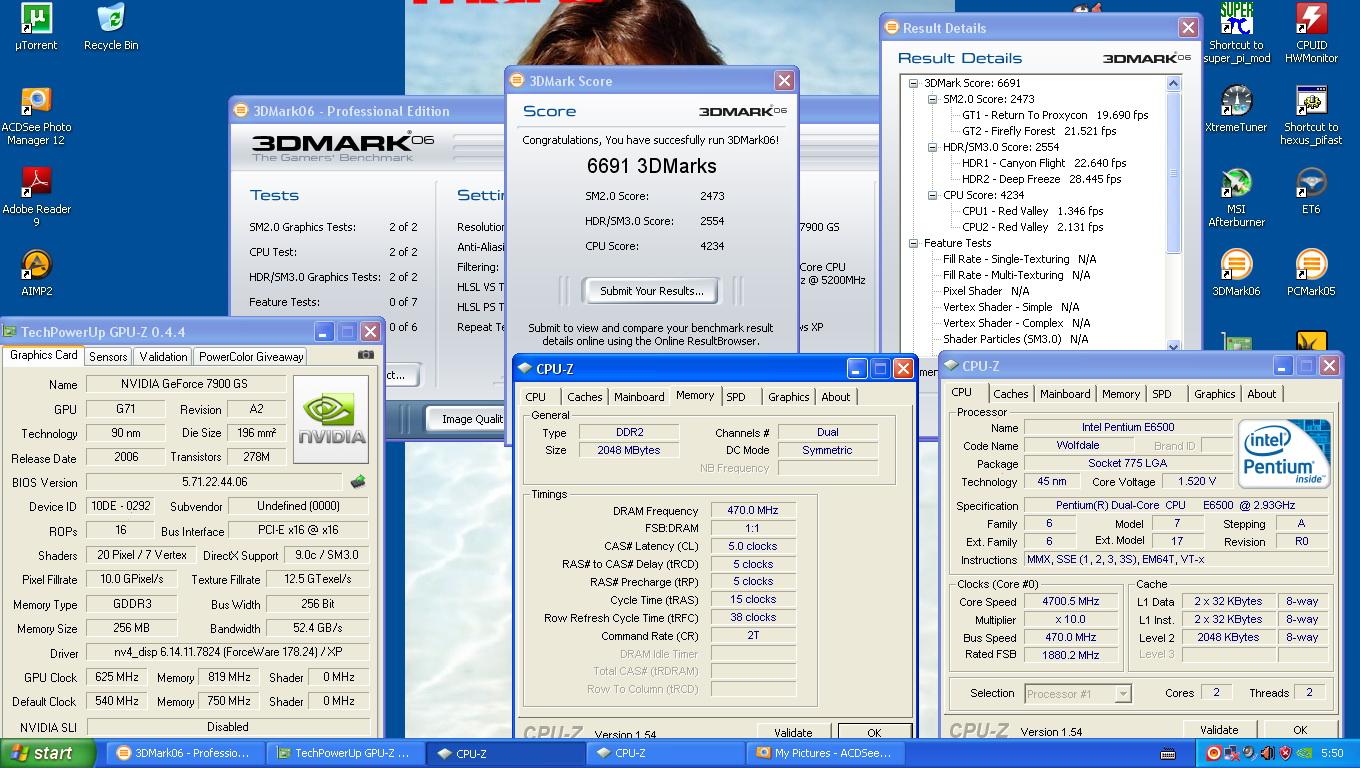The width and height of the screenshot is (1360, 768).
Task: Select the ACDSee Photo Manager 12 desktop icon
Action: [x=36, y=116]
